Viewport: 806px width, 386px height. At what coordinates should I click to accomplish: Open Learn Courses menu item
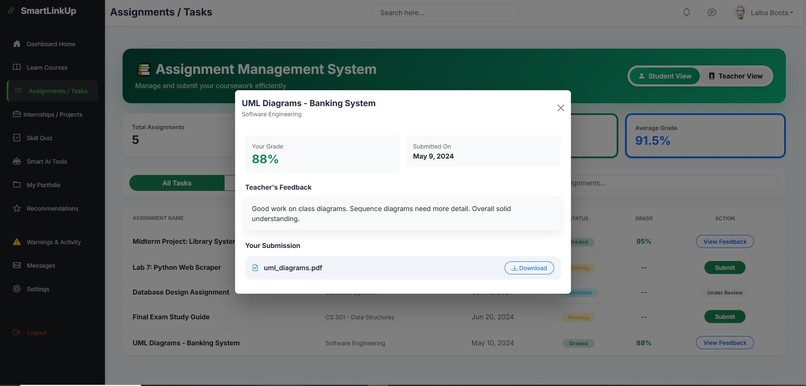pos(47,67)
